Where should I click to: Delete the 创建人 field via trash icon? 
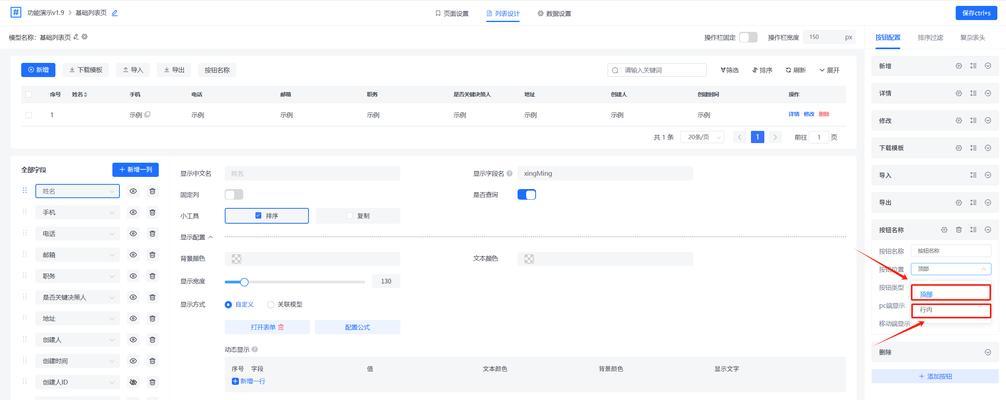(x=152, y=340)
